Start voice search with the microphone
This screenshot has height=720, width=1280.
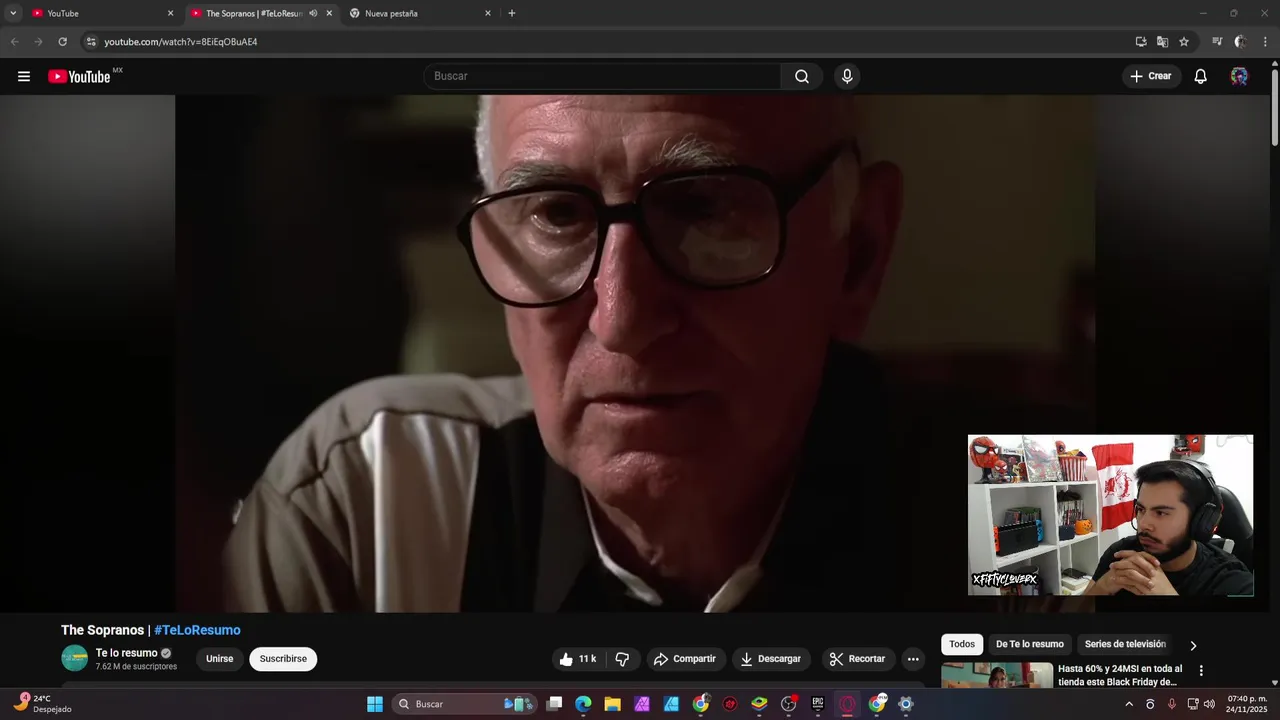tap(847, 76)
